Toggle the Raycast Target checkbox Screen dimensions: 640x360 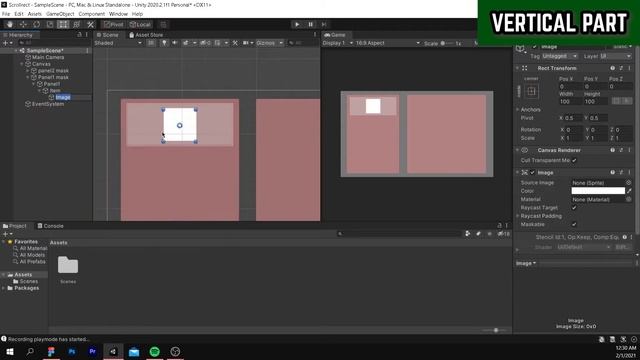point(574,208)
